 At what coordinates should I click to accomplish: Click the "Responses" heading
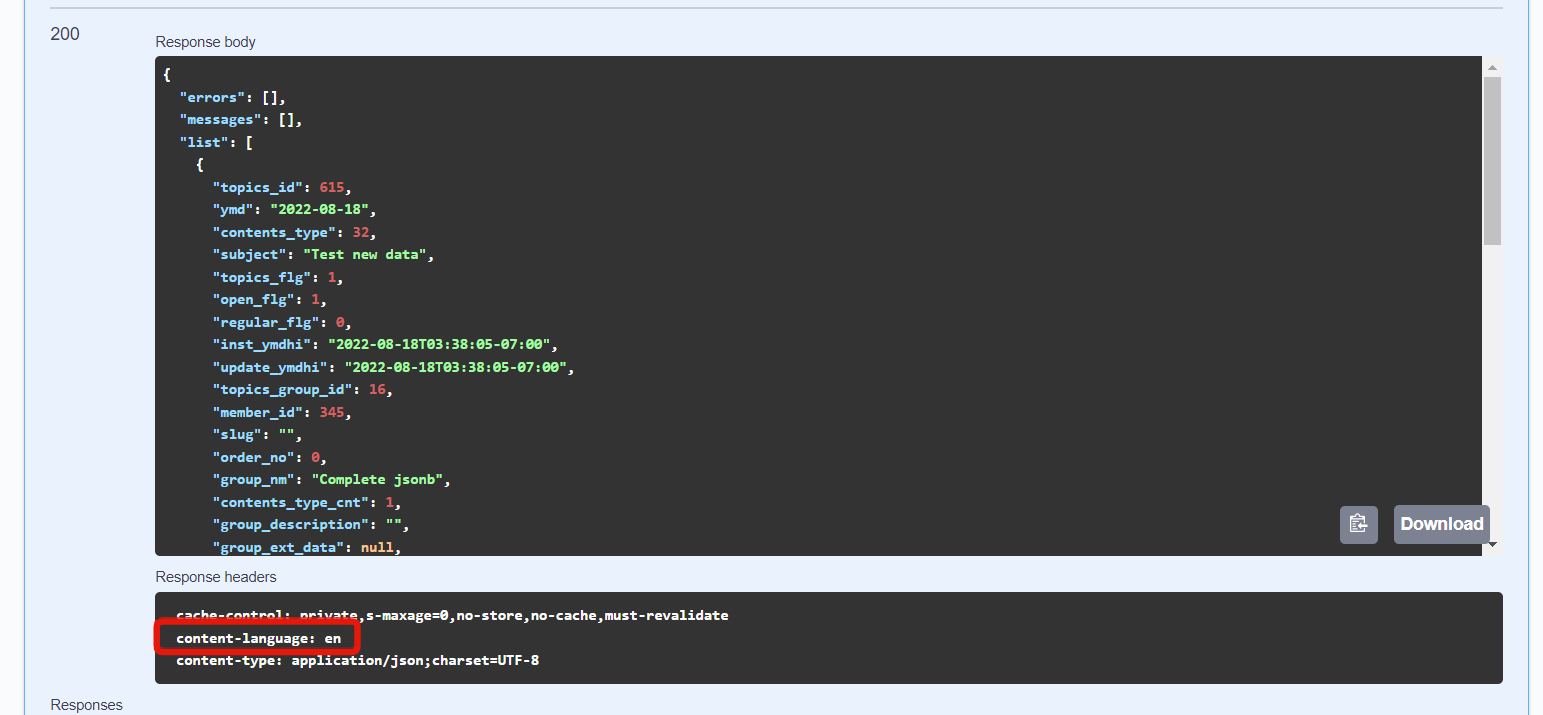[87, 705]
